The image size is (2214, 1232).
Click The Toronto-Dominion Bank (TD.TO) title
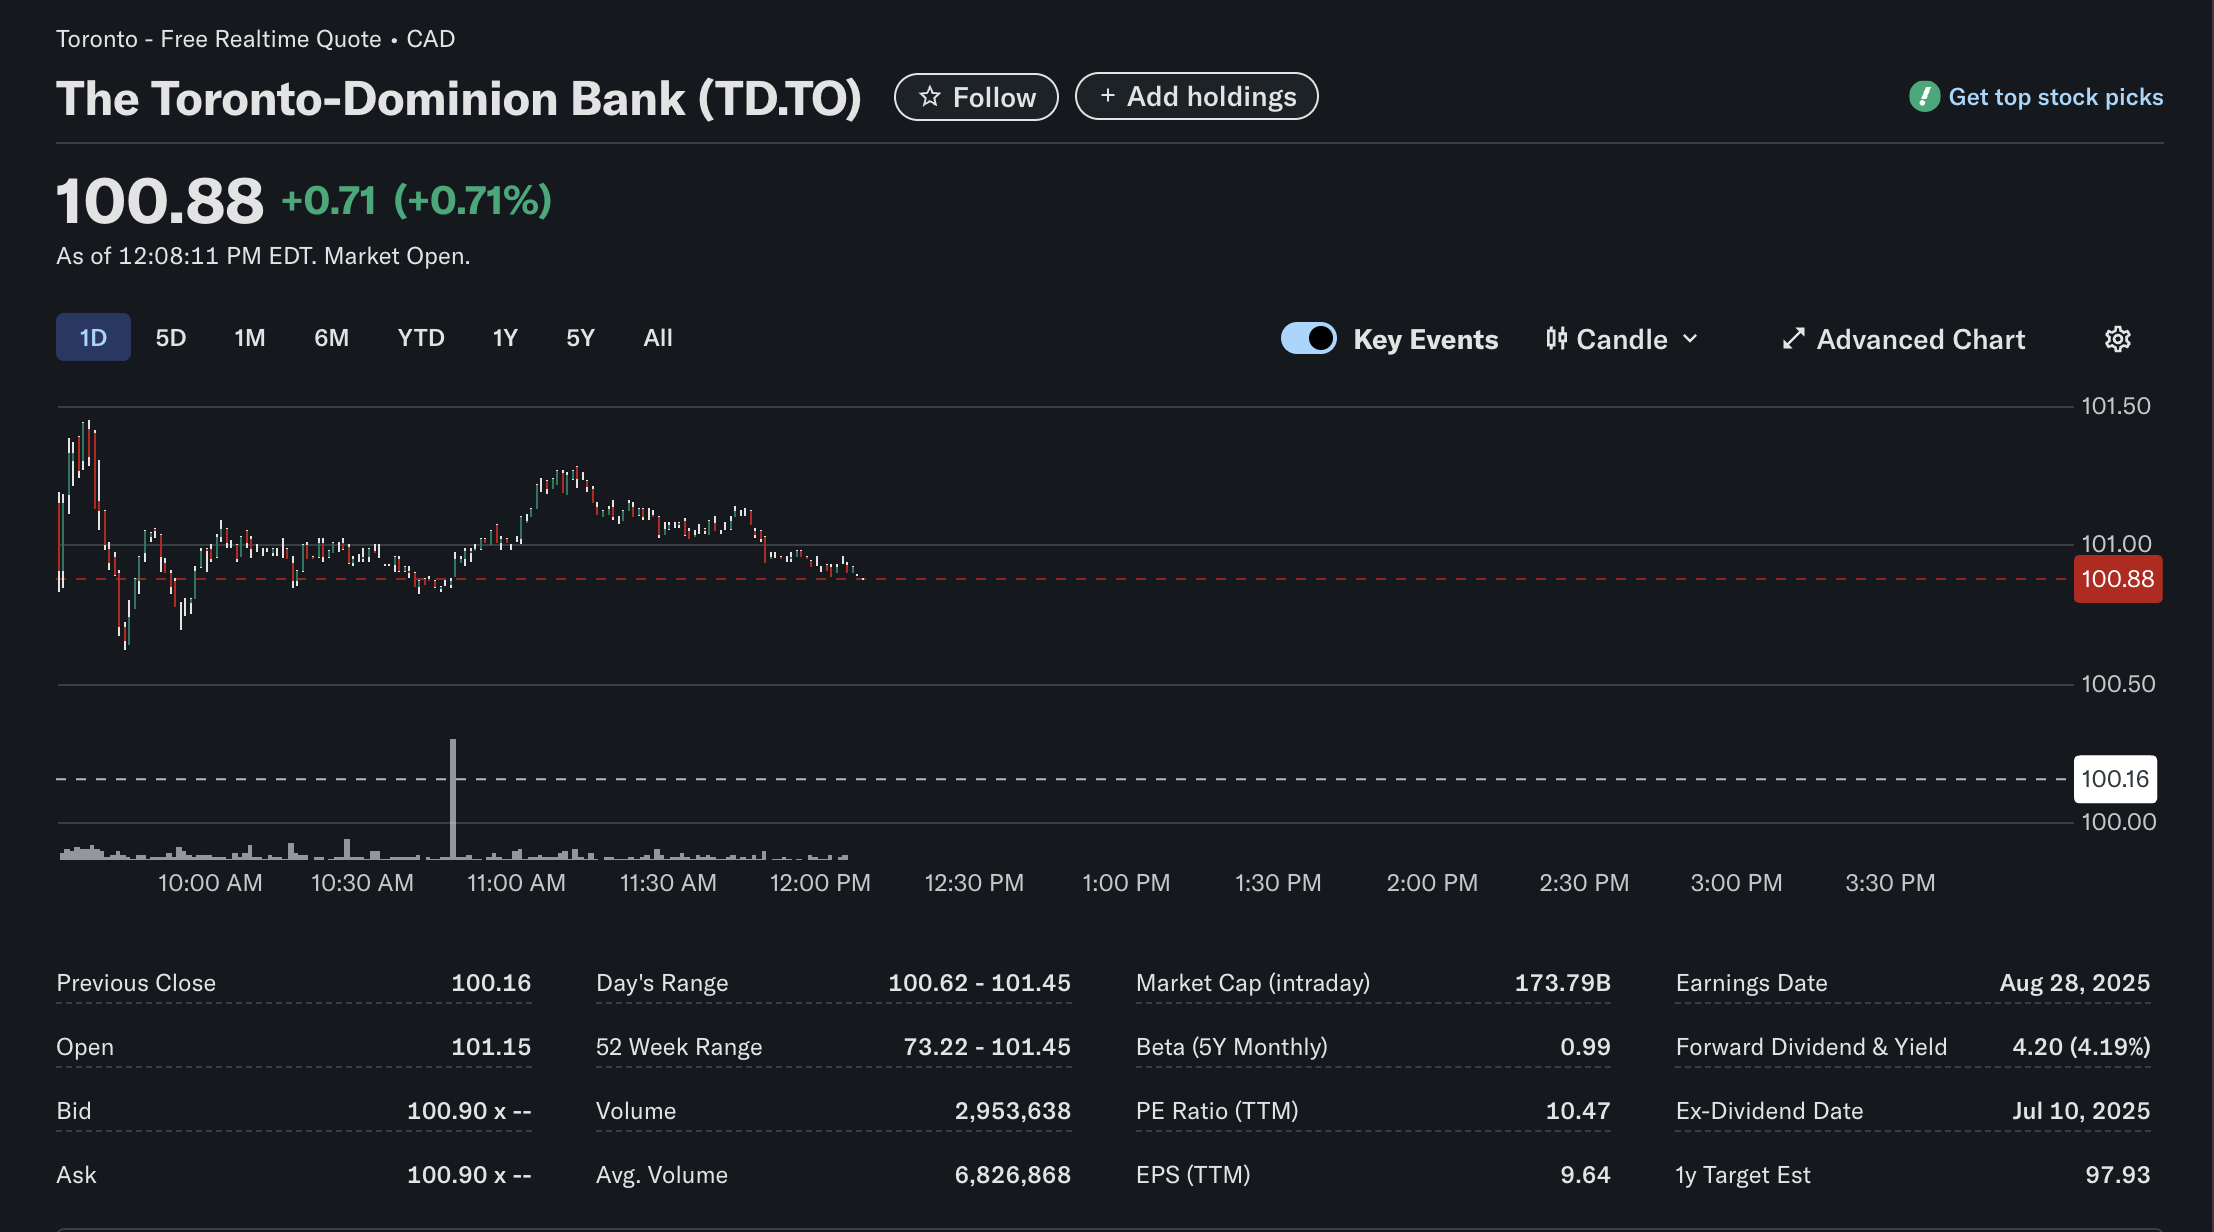point(459,99)
